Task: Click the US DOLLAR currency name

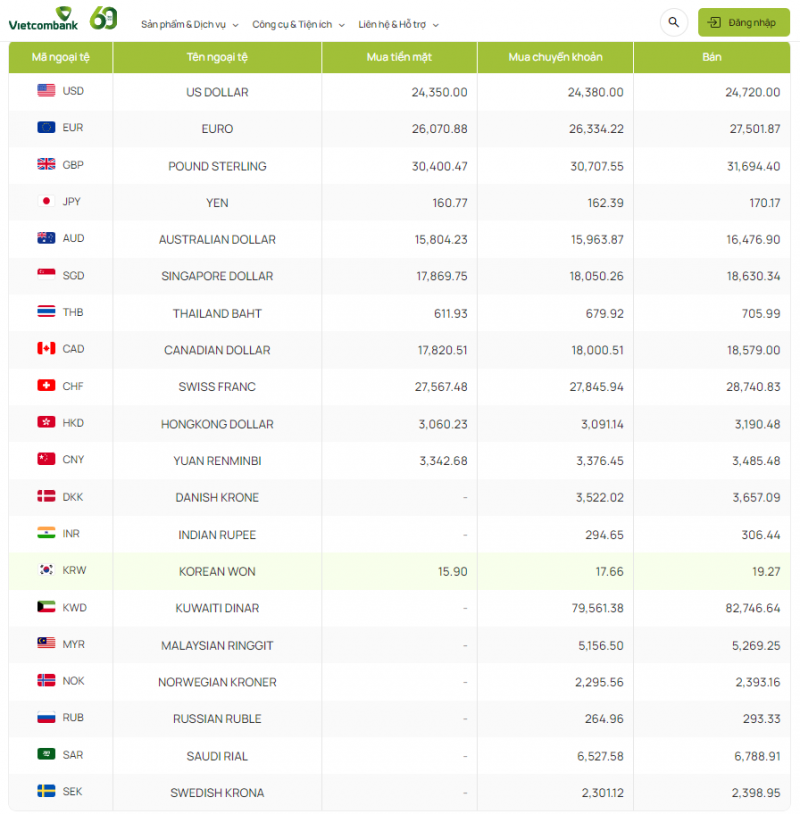Action: tap(217, 92)
